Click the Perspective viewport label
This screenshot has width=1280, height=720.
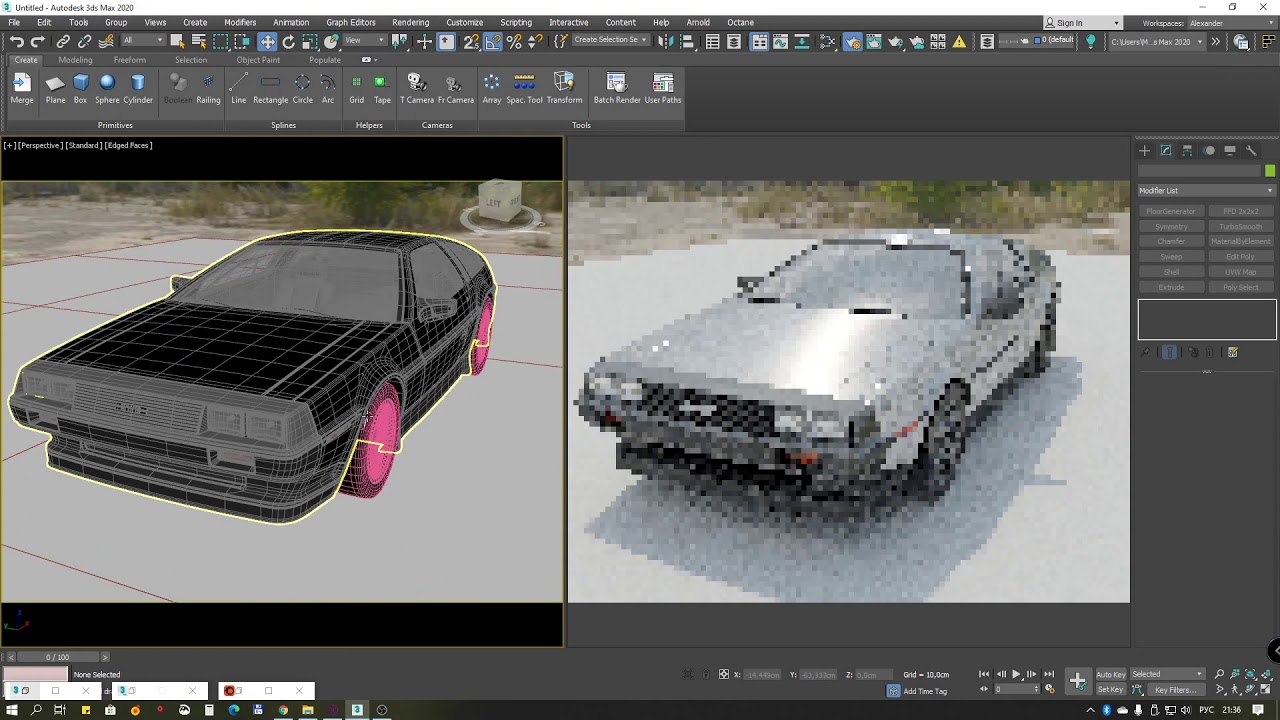pos(41,145)
